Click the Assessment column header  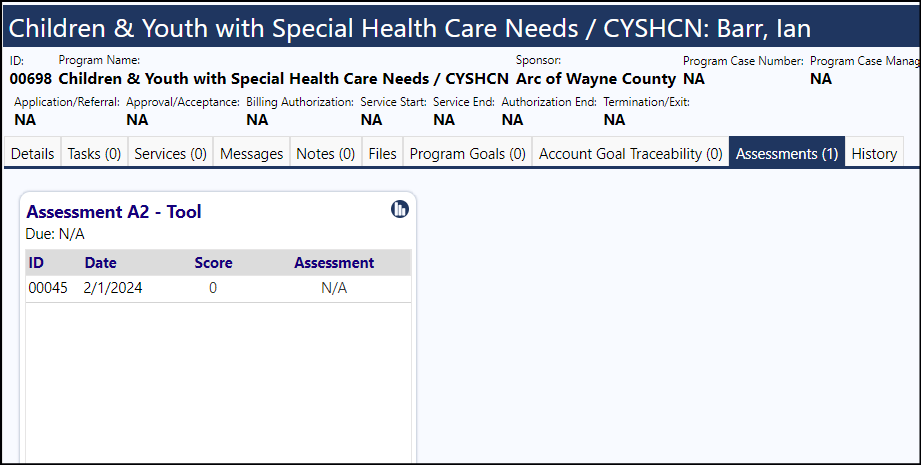point(334,262)
